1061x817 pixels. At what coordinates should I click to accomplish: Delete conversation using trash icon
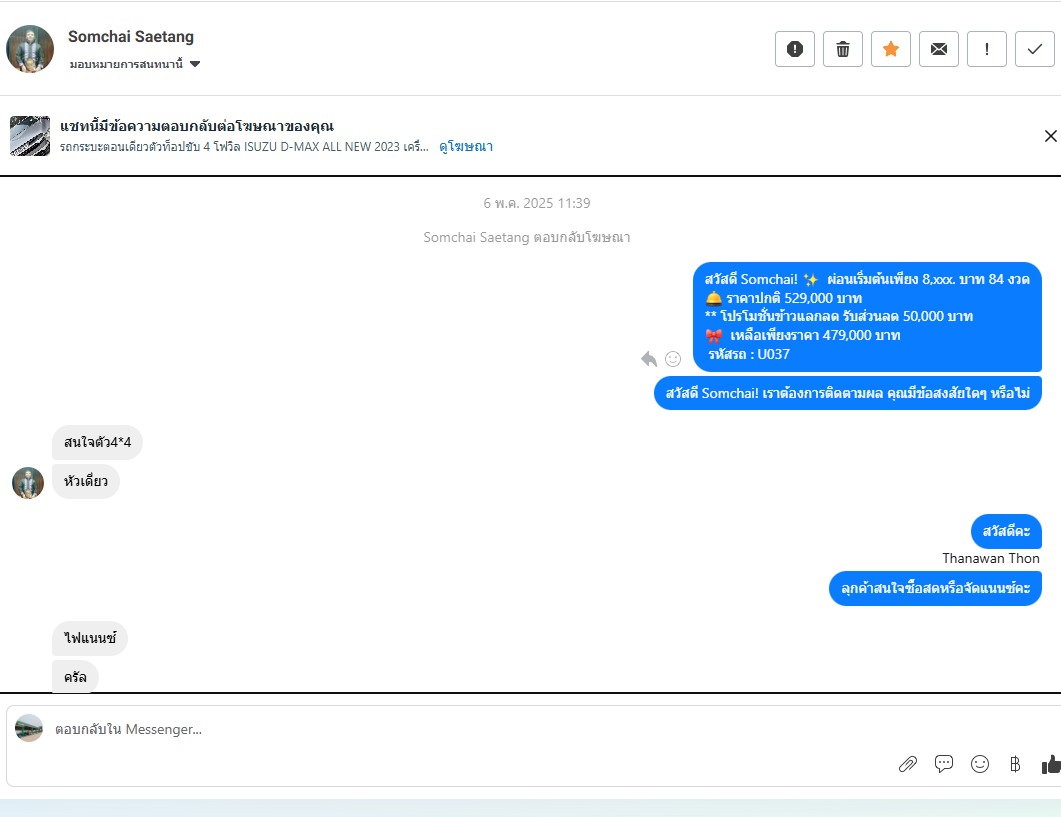842,49
